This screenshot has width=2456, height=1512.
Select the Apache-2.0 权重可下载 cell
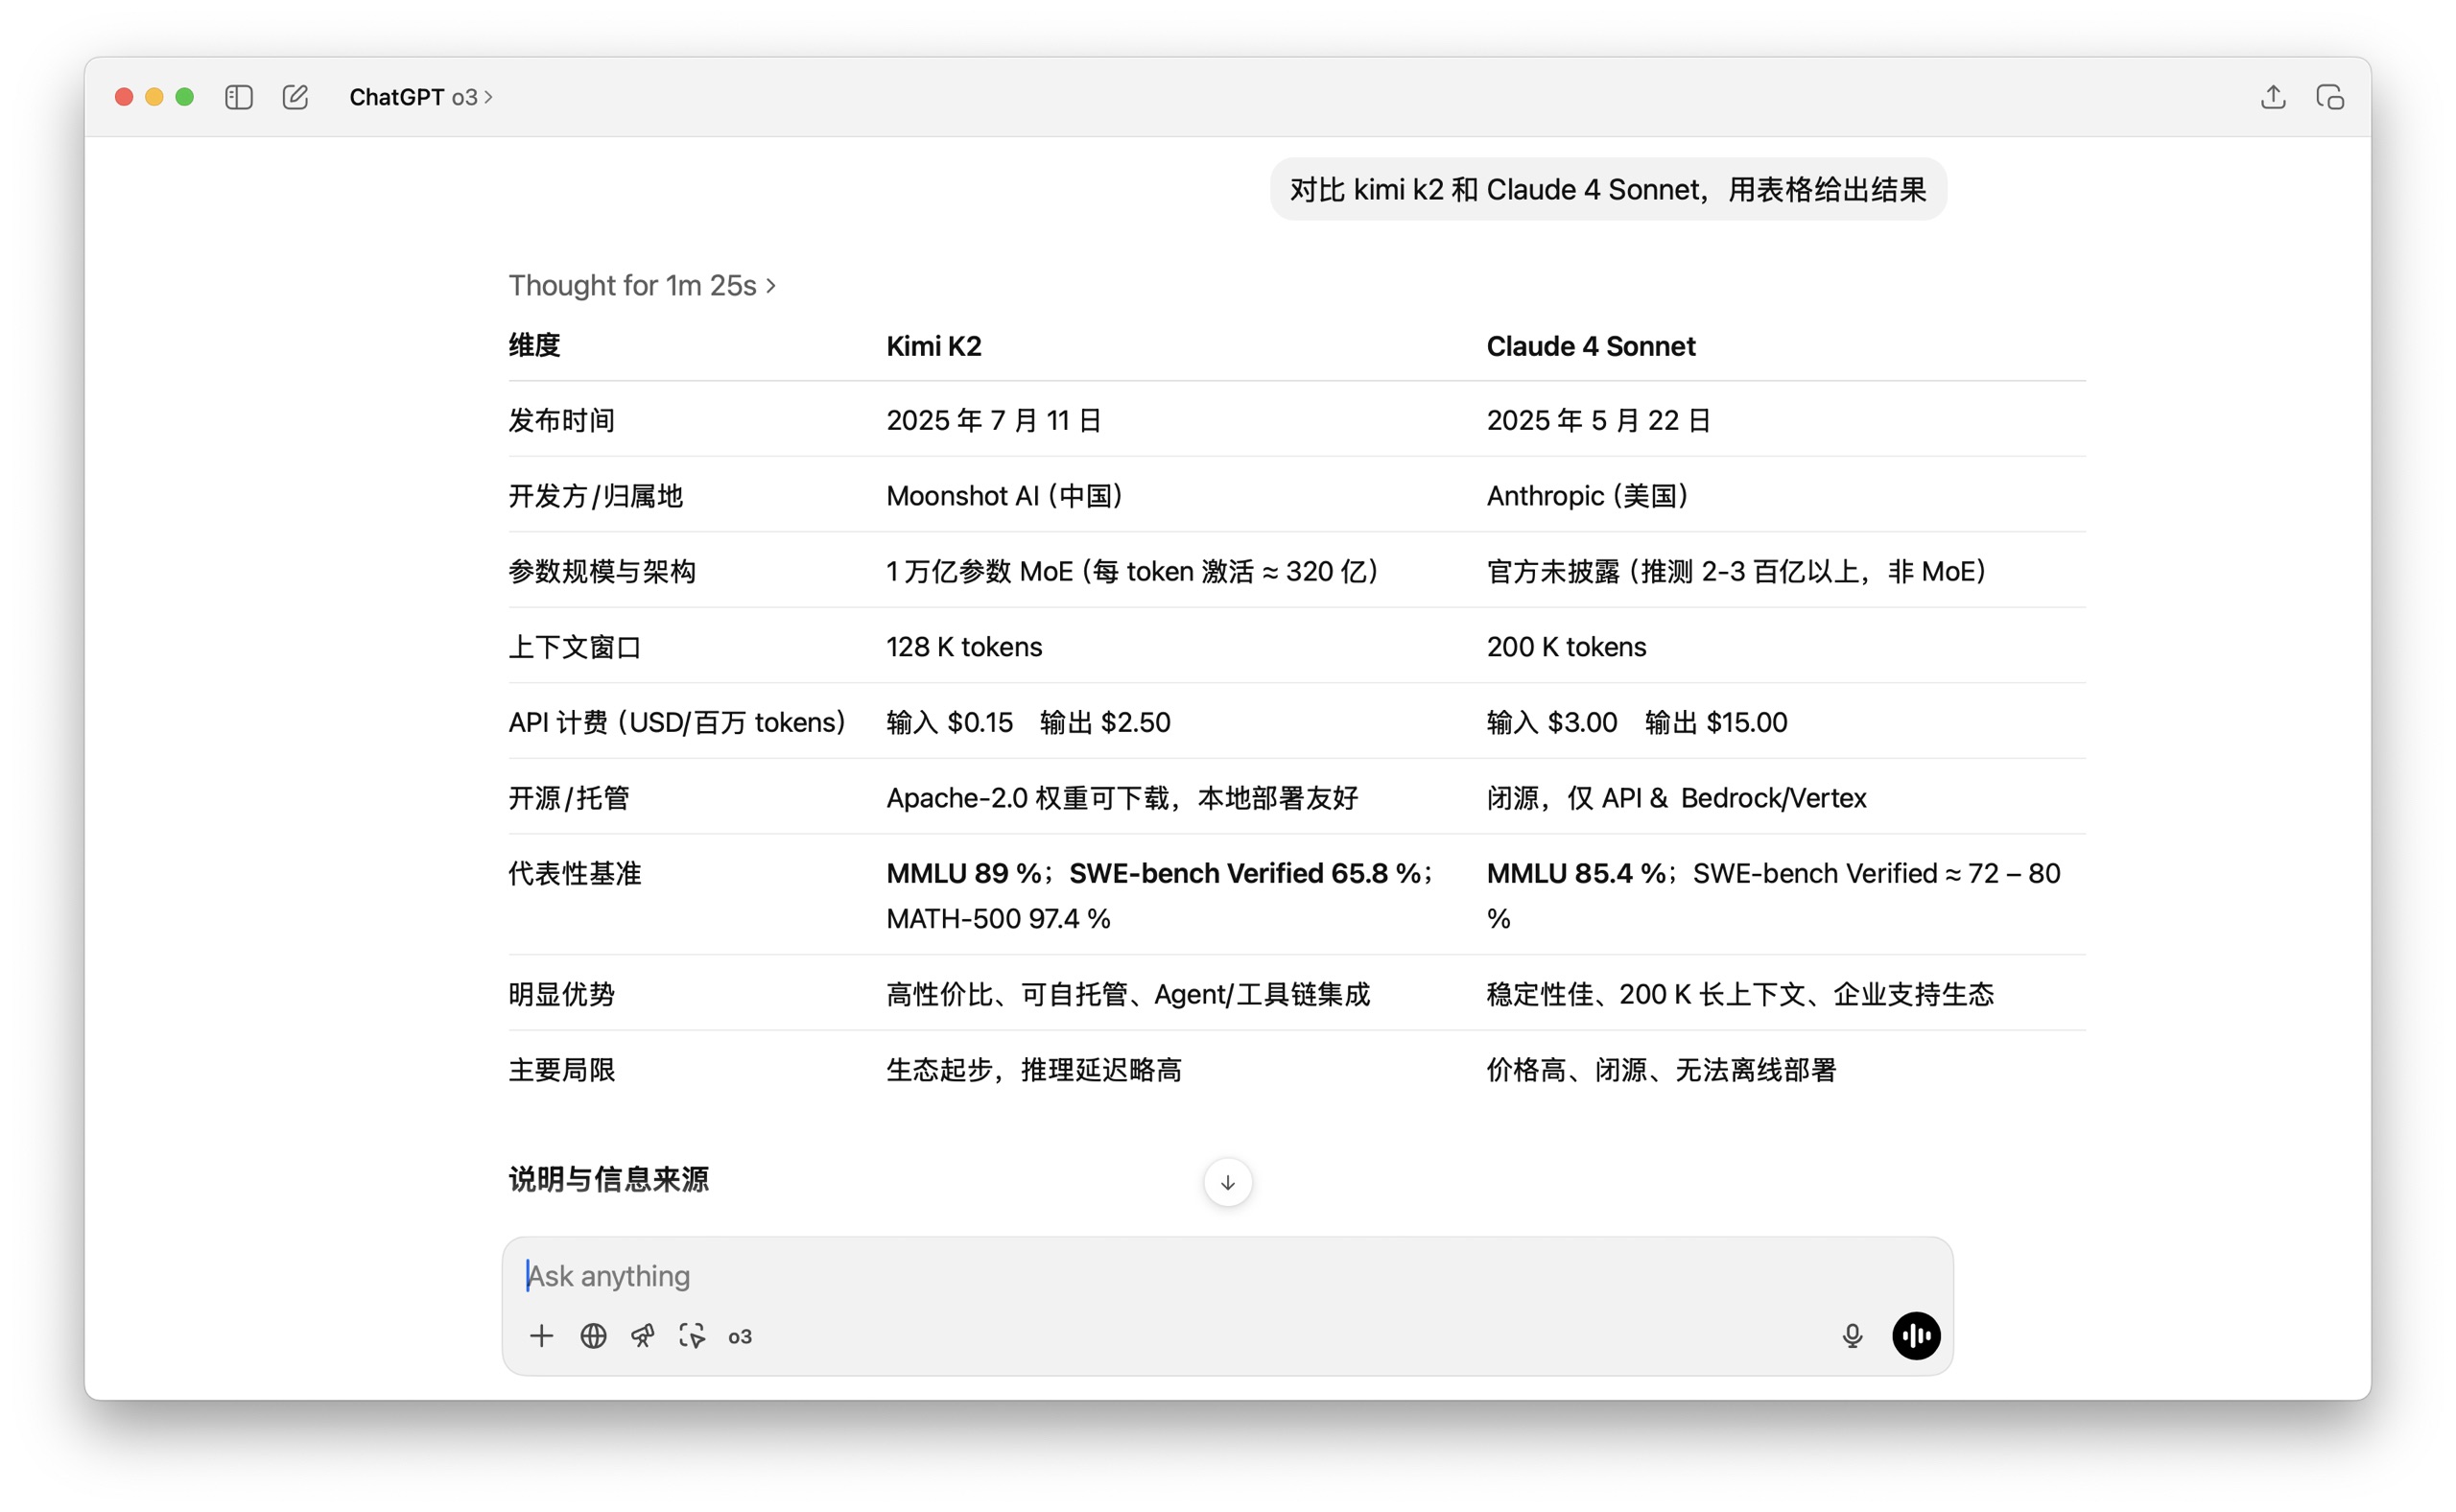(x=1122, y=798)
